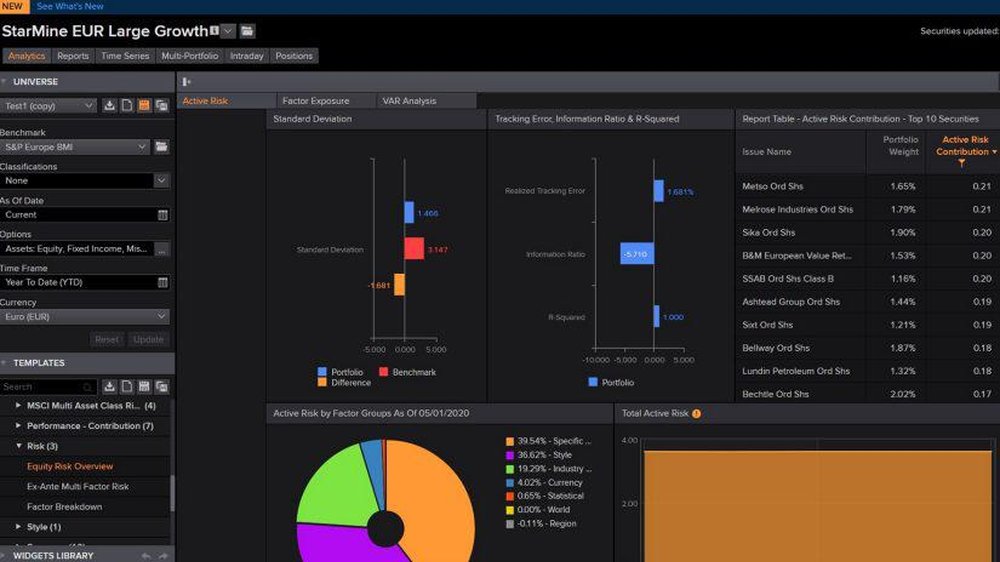Click the Options ellipsis button
Image resolution: width=1000 pixels, height=562 pixels.
coord(162,249)
